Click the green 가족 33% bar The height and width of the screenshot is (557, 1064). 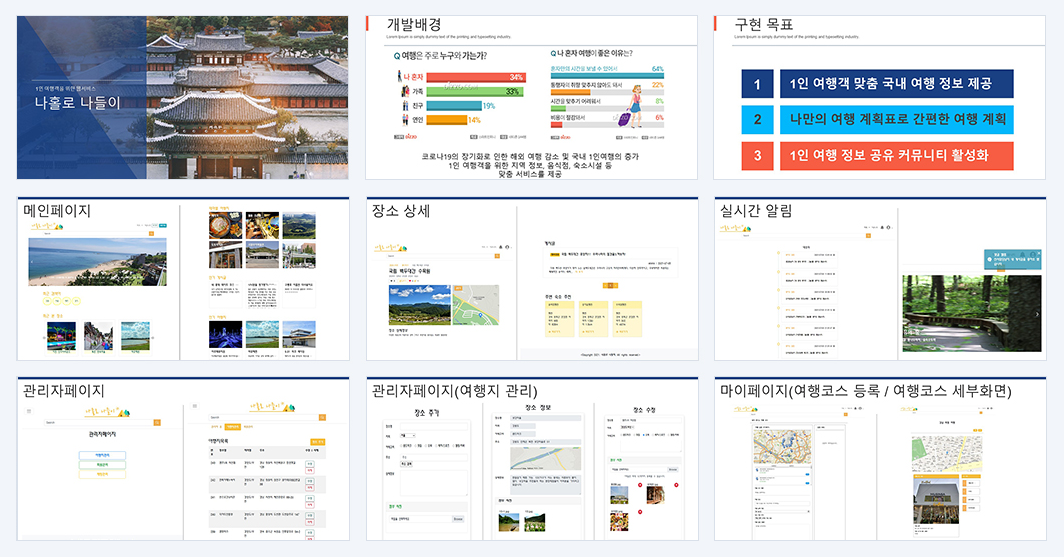click(x=474, y=92)
